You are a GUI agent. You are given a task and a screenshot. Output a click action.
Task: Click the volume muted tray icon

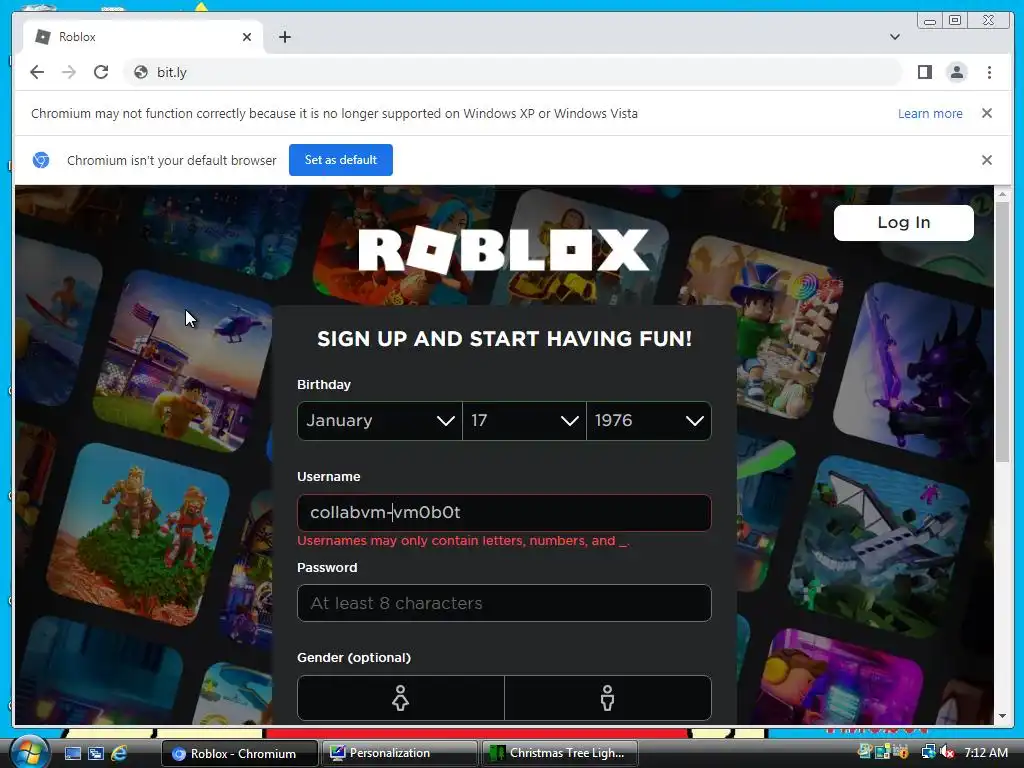point(947,752)
